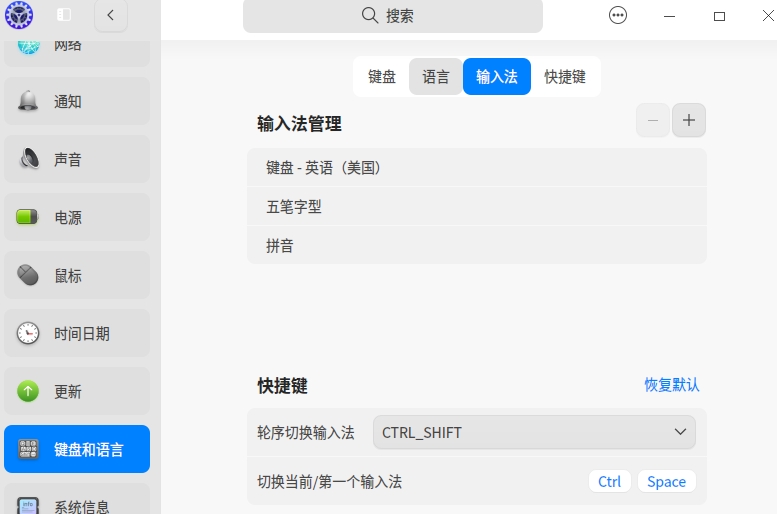Select the 输入法 tab

pyautogui.click(x=497, y=76)
